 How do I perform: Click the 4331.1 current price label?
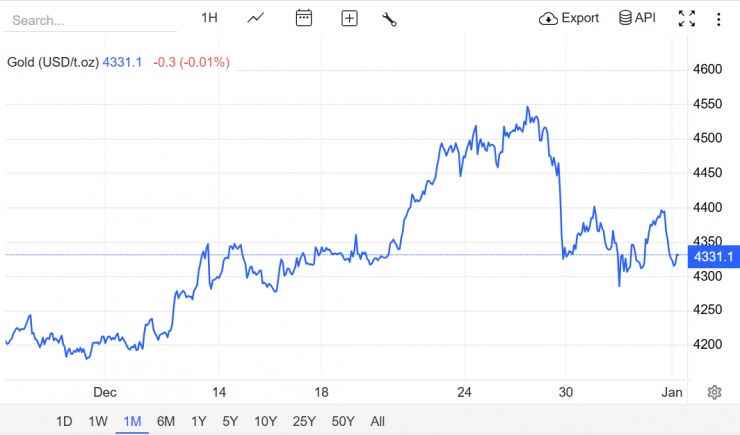(714, 257)
